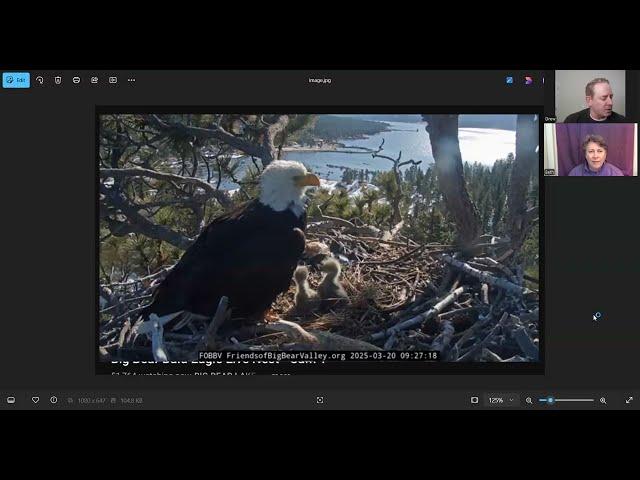Image resolution: width=640 pixels, height=480 pixels.
Task: Enter full screen with the diagonal arrows icon
Action: pyautogui.click(x=629, y=400)
